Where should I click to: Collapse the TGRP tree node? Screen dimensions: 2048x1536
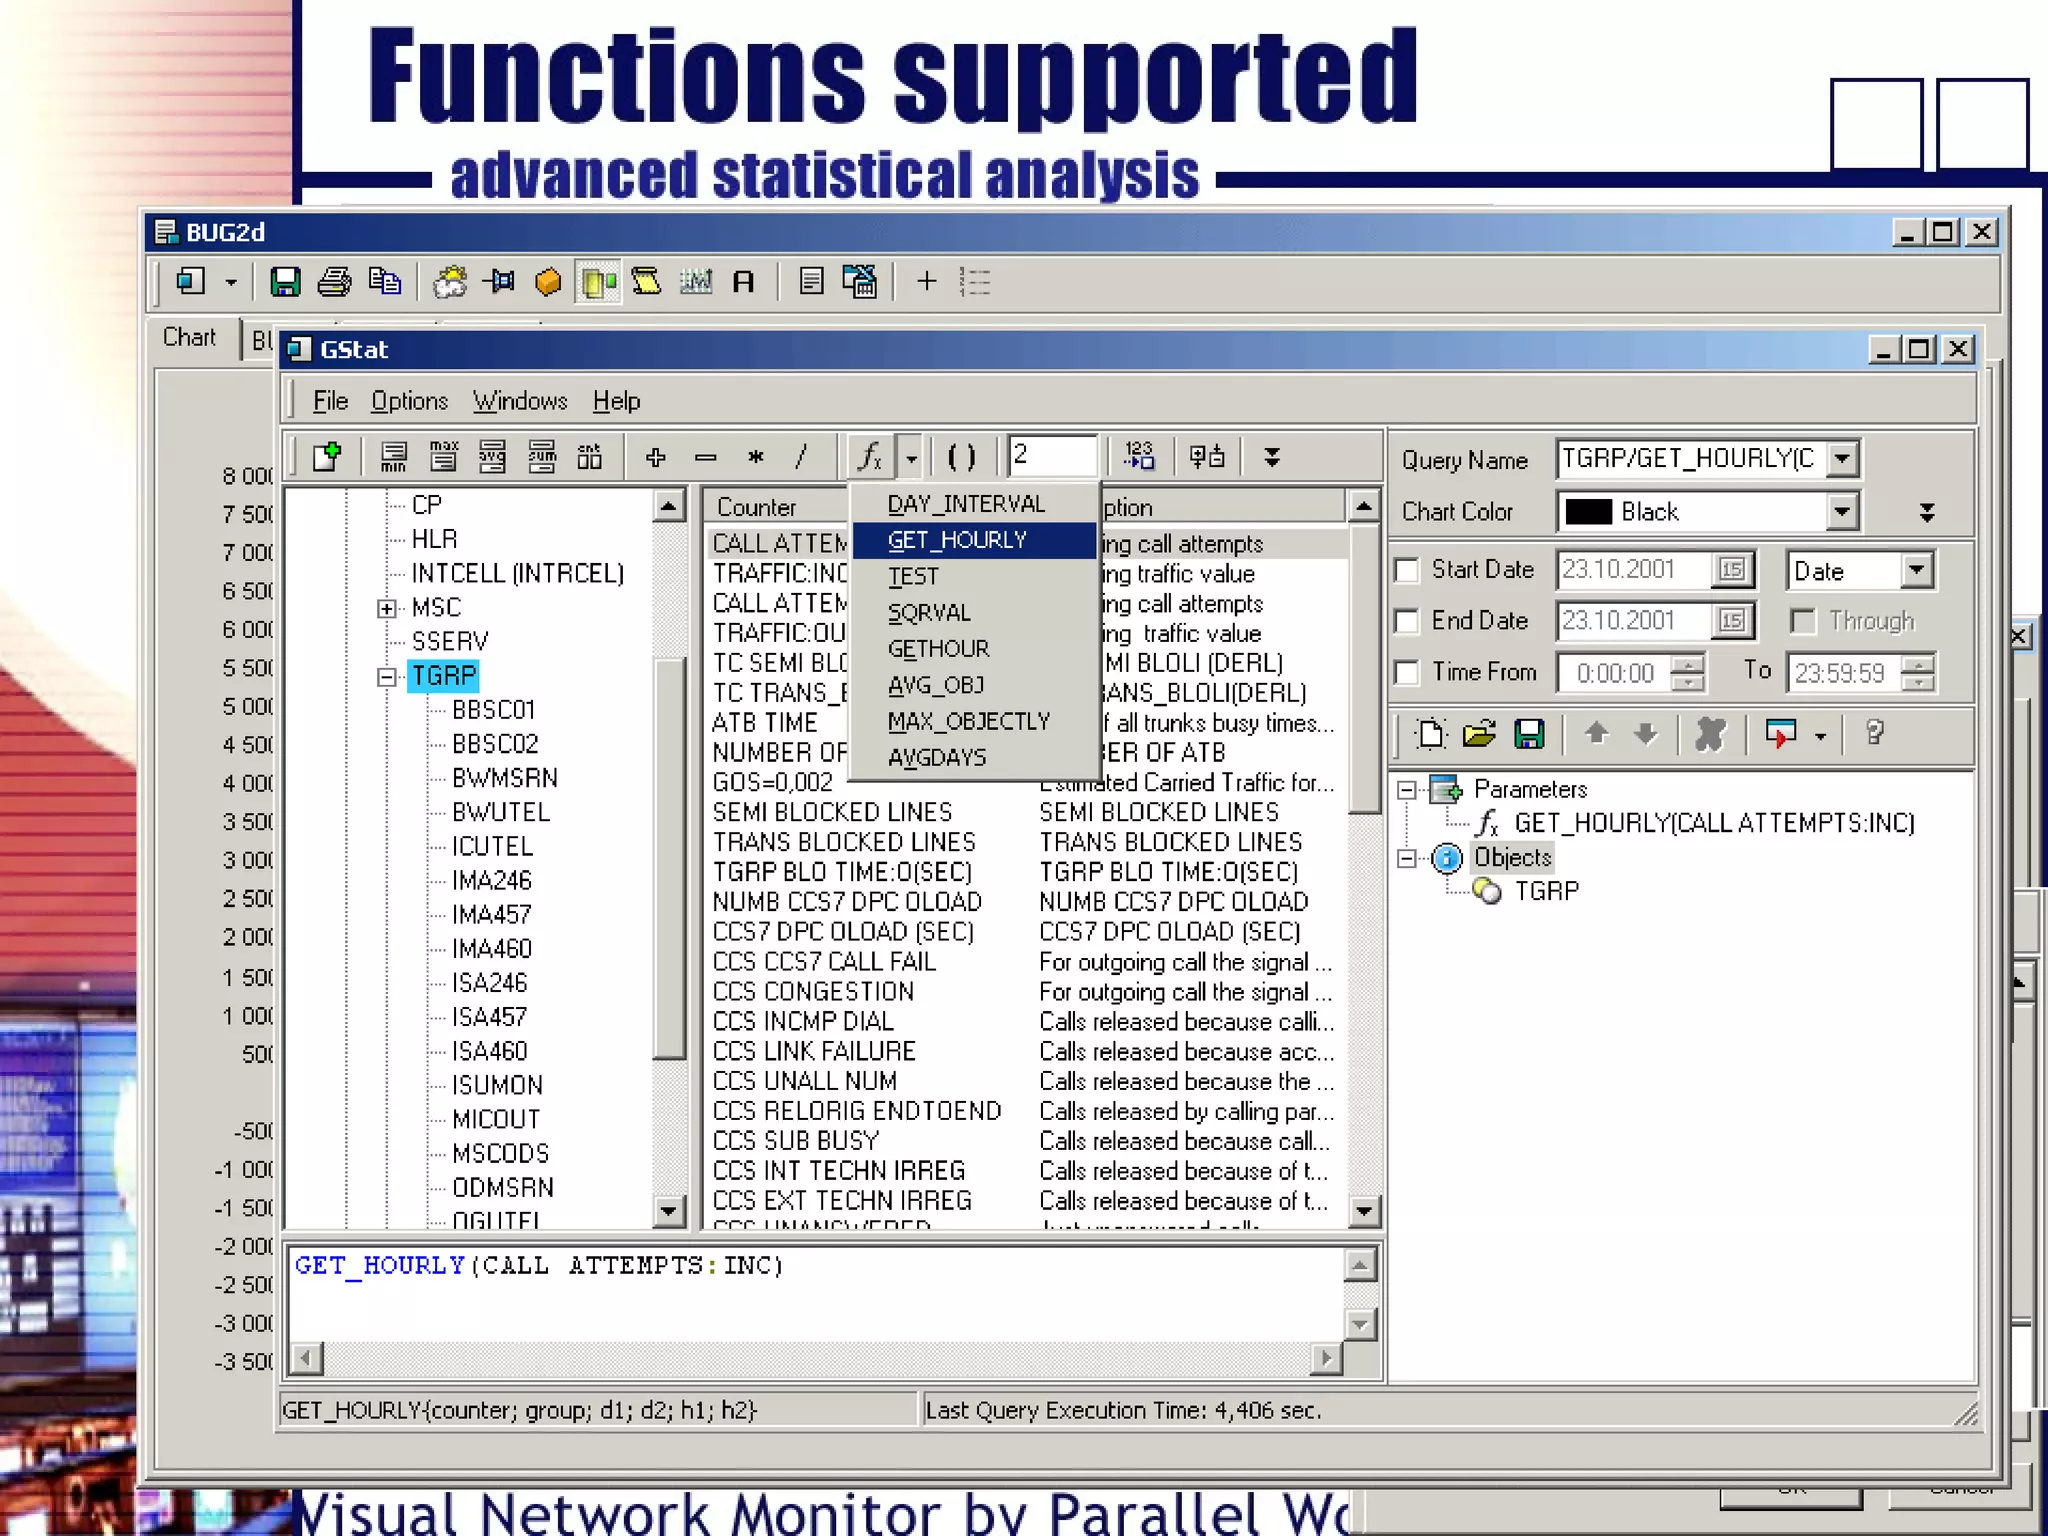(387, 677)
